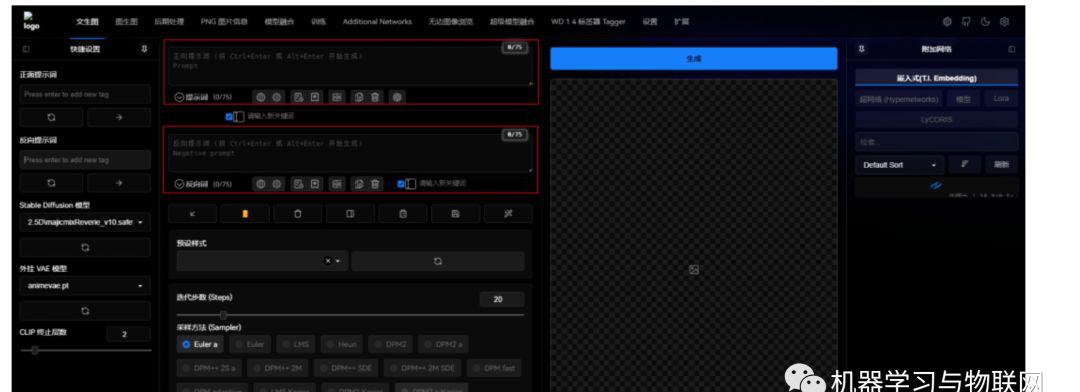Click the Steps slider track
The height and width of the screenshot is (392, 1080).
click(x=350, y=315)
